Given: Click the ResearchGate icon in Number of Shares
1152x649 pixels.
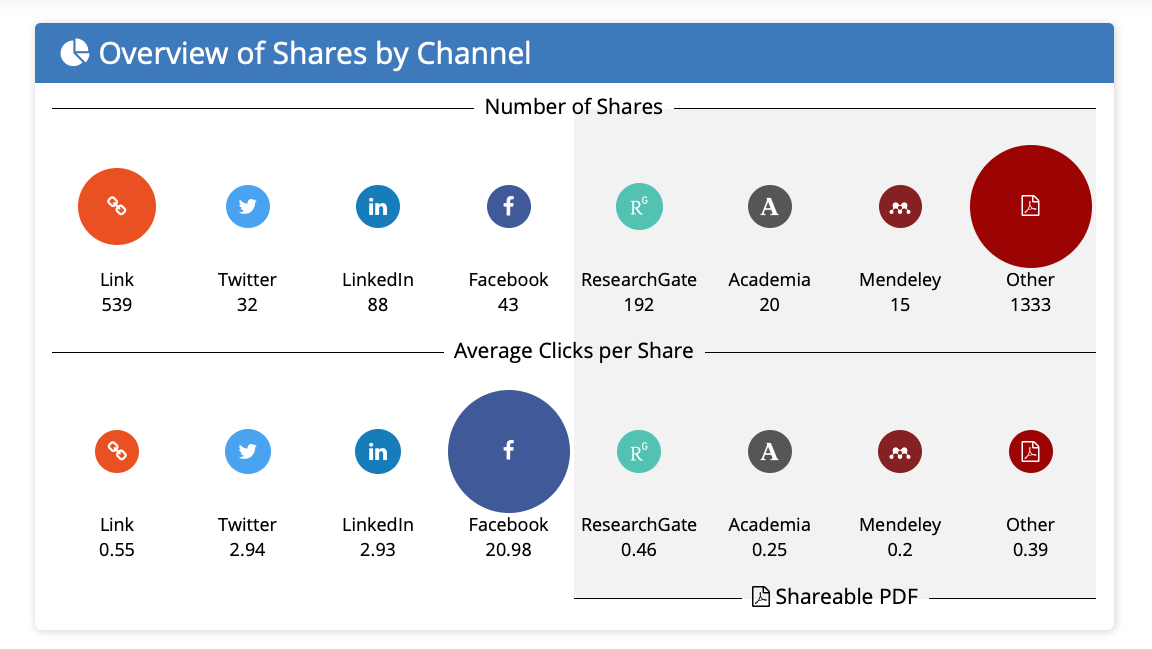Looking at the screenshot, I should click(x=639, y=207).
